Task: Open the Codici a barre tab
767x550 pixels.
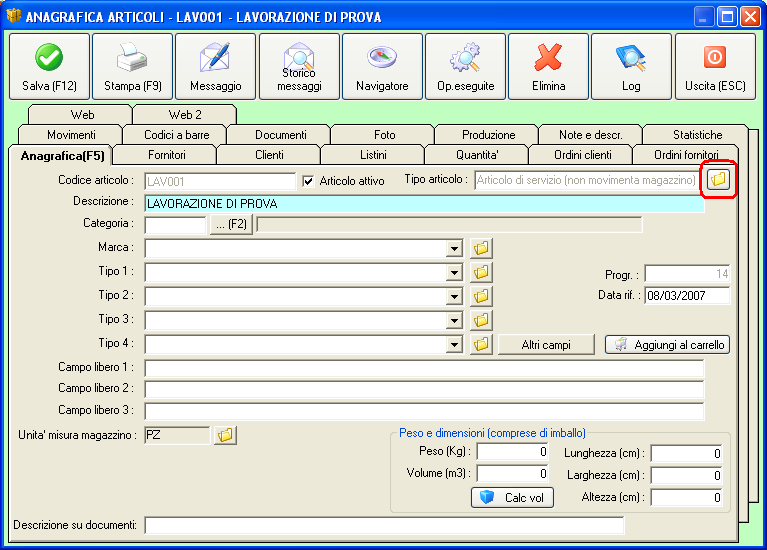Action: [x=176, y=135]
